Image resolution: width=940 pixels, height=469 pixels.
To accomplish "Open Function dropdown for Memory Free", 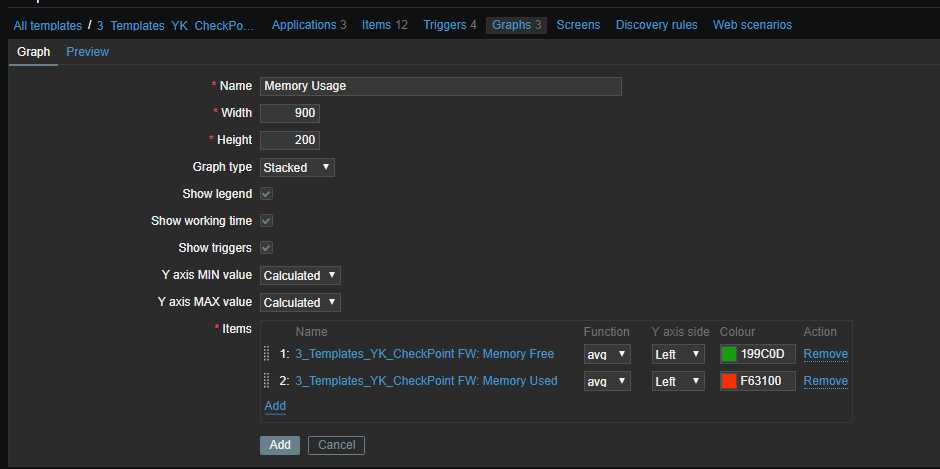I will (607, 354).
